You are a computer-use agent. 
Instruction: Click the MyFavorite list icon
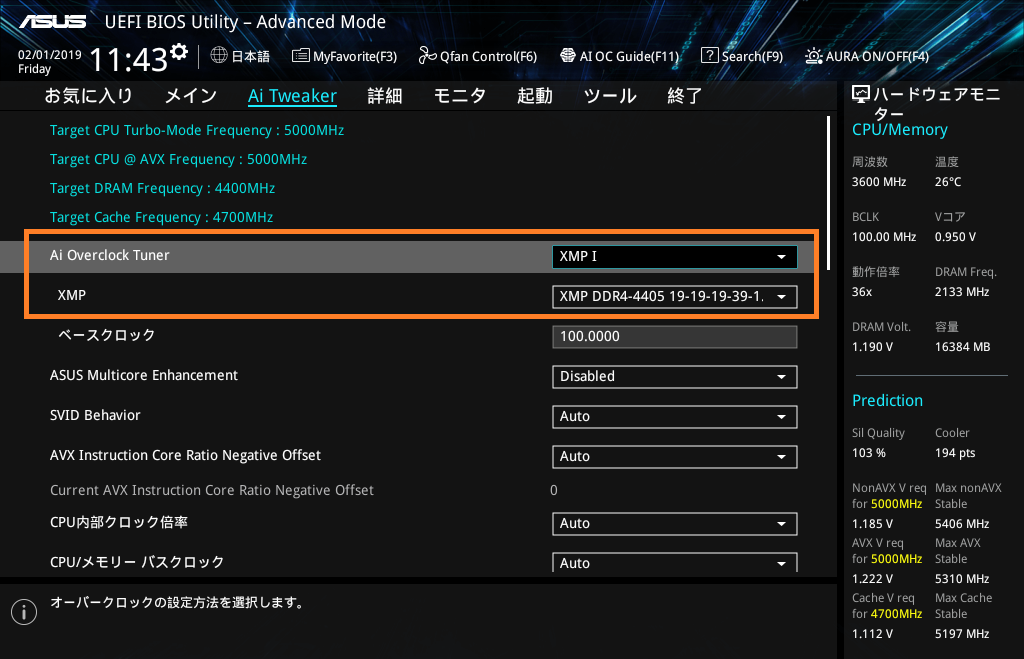(300, 56)
